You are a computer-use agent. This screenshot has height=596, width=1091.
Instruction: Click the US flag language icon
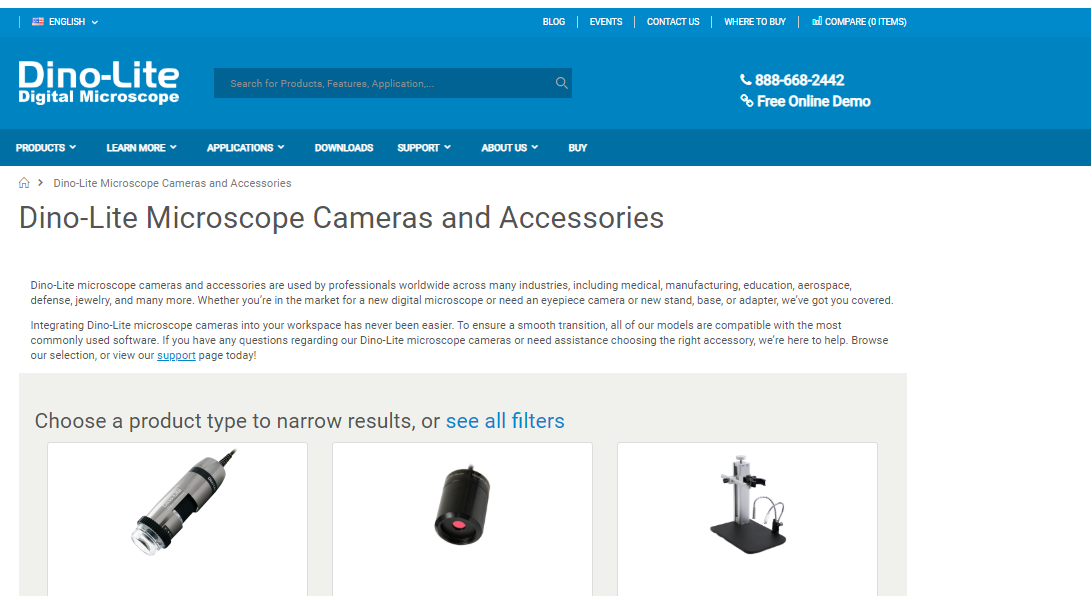pos(38,22)
